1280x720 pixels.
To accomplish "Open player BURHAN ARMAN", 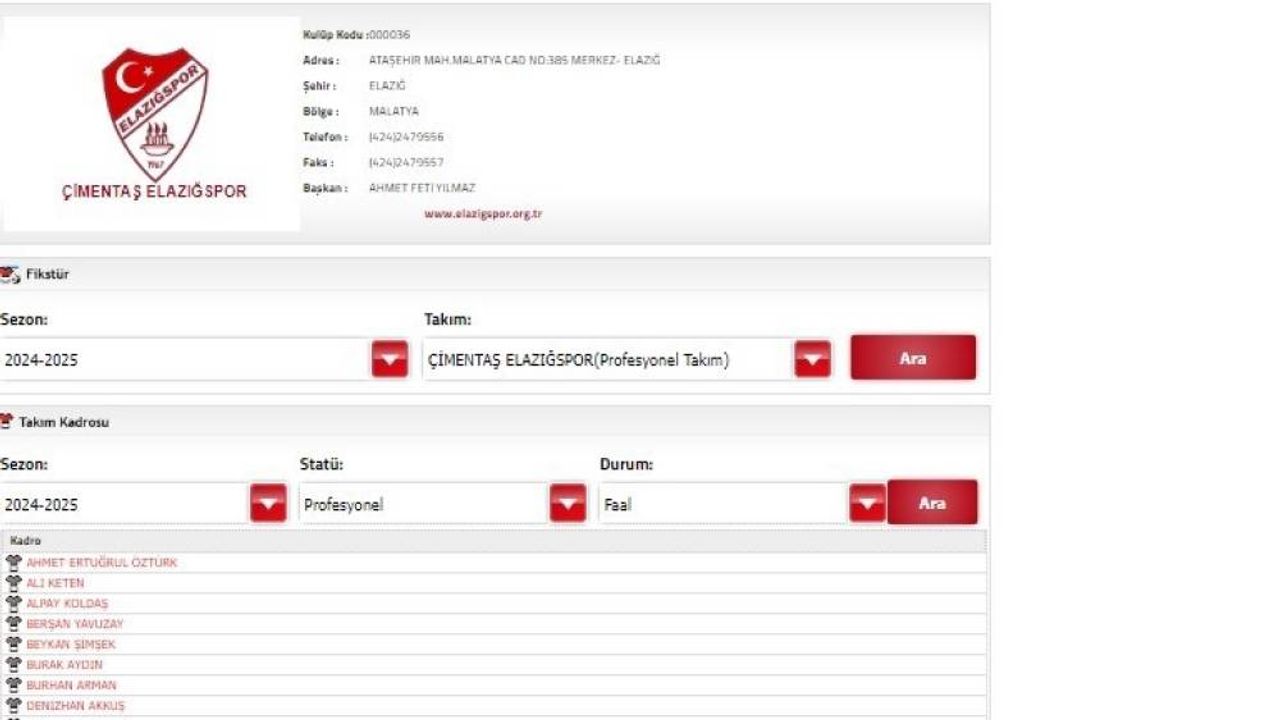I will pos(71,685).
